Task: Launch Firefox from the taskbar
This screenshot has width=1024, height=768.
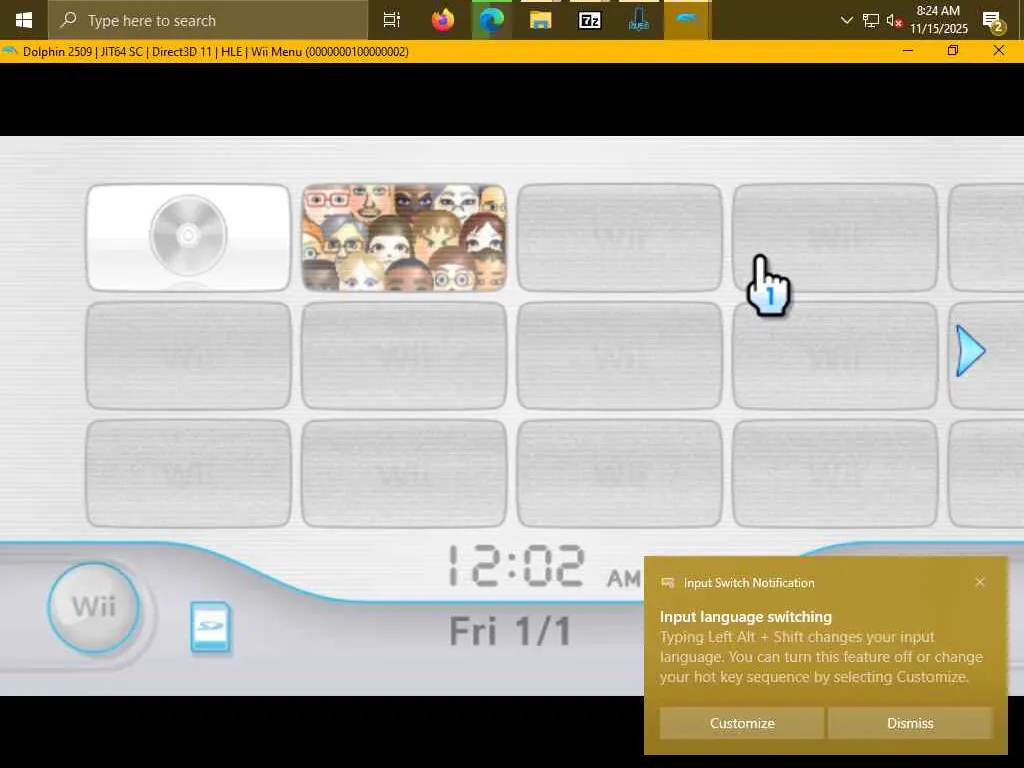Action: click(x=443, y=20)
